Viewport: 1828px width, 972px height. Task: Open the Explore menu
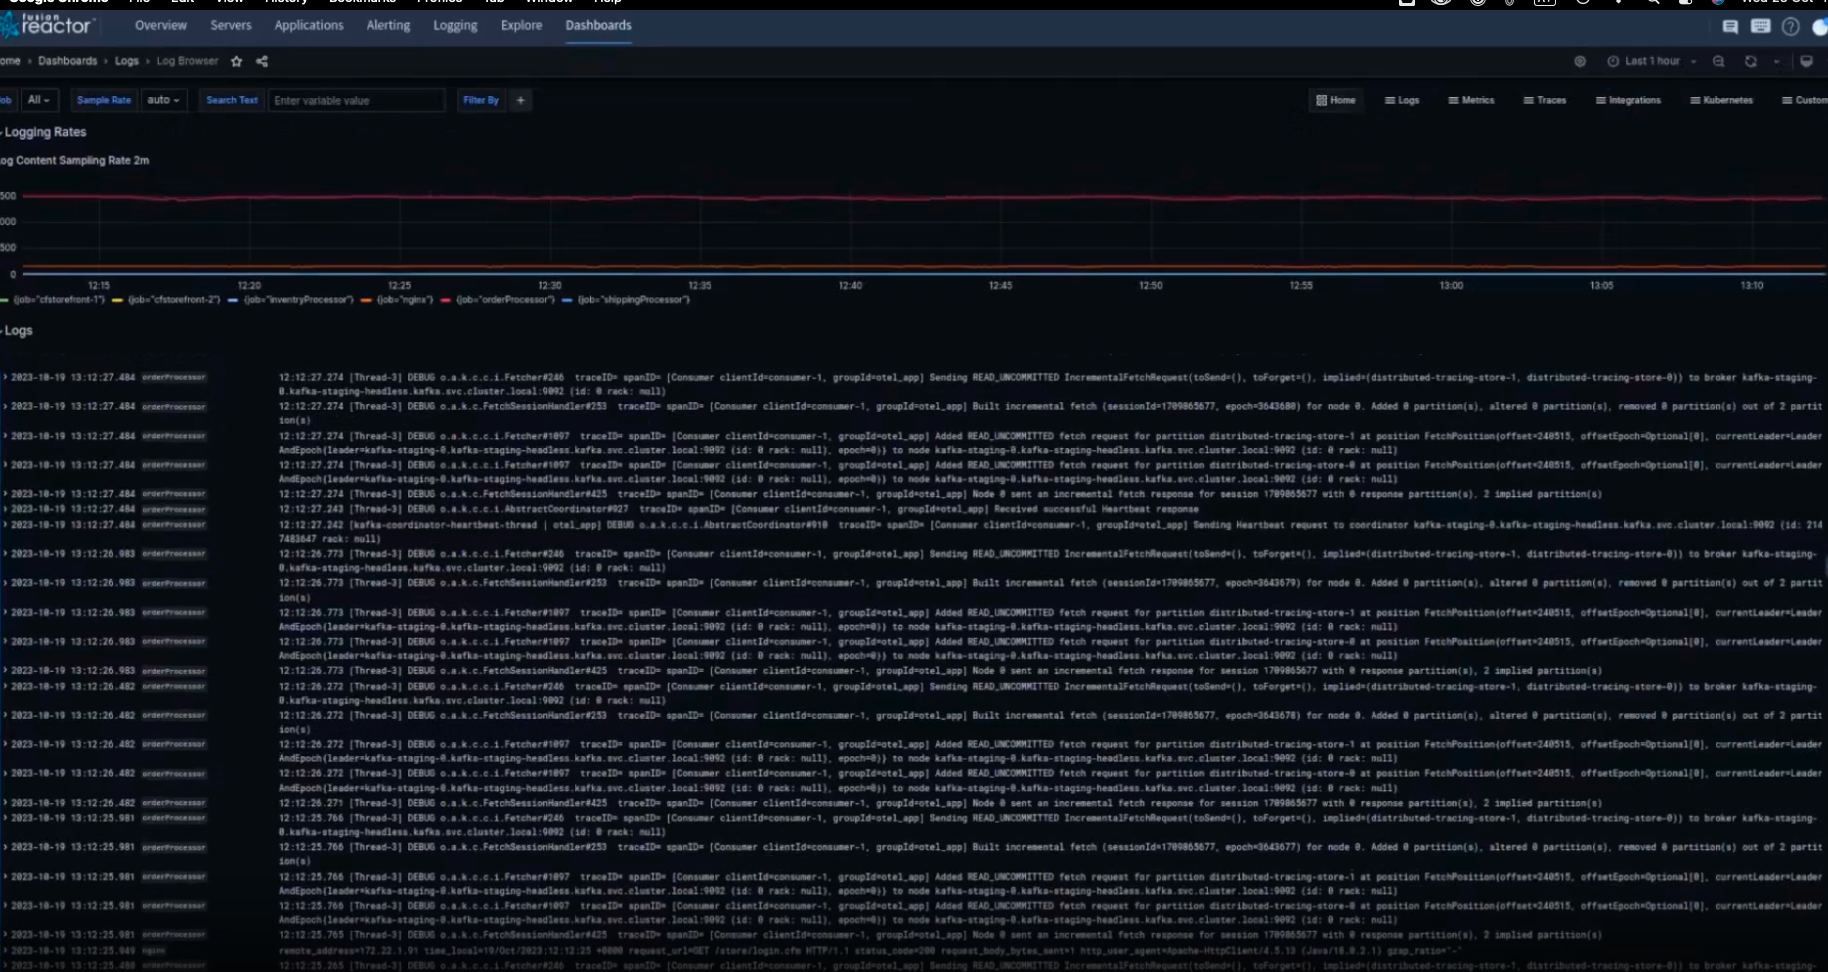[x=521, y=26]
